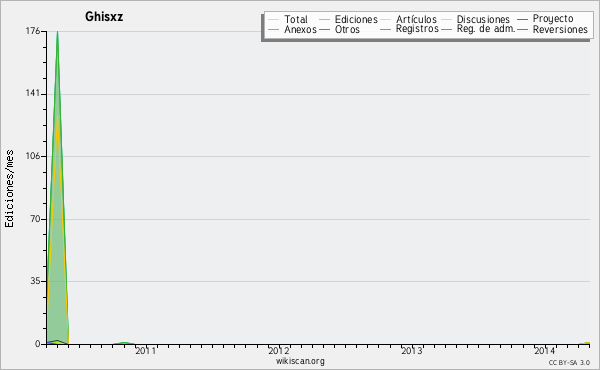The width and height of the screenshot is (600, 370).
Task: Click the 2013 x-axis label
Action: 412,351
